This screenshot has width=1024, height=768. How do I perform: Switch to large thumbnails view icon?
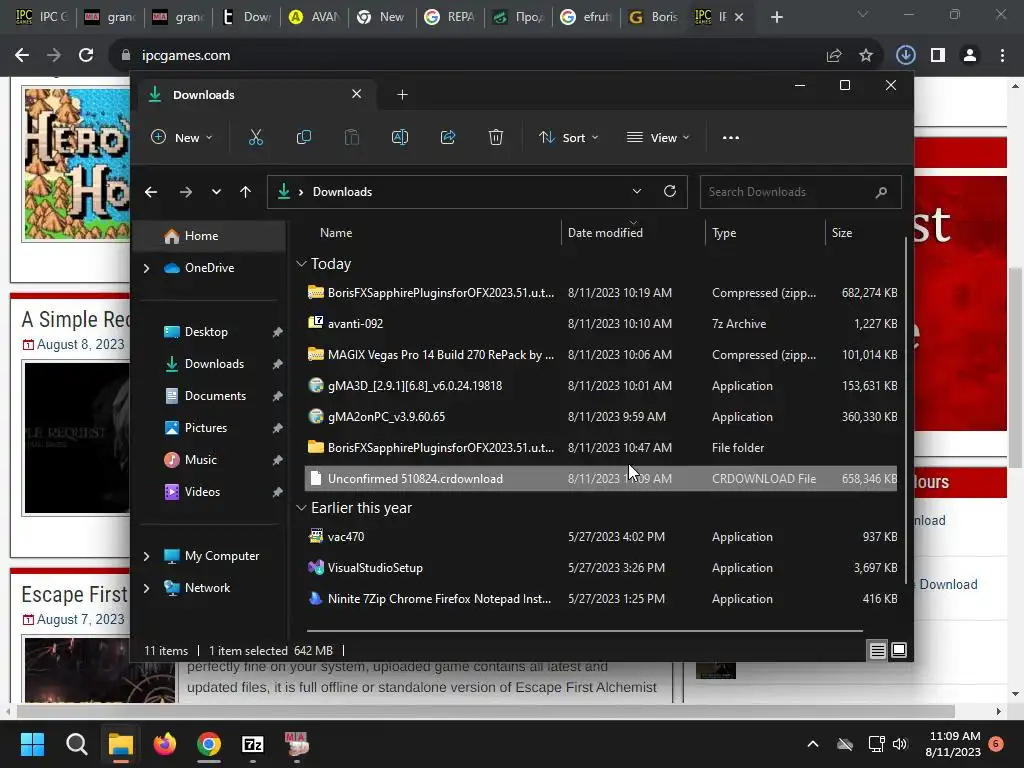point(899,650)
